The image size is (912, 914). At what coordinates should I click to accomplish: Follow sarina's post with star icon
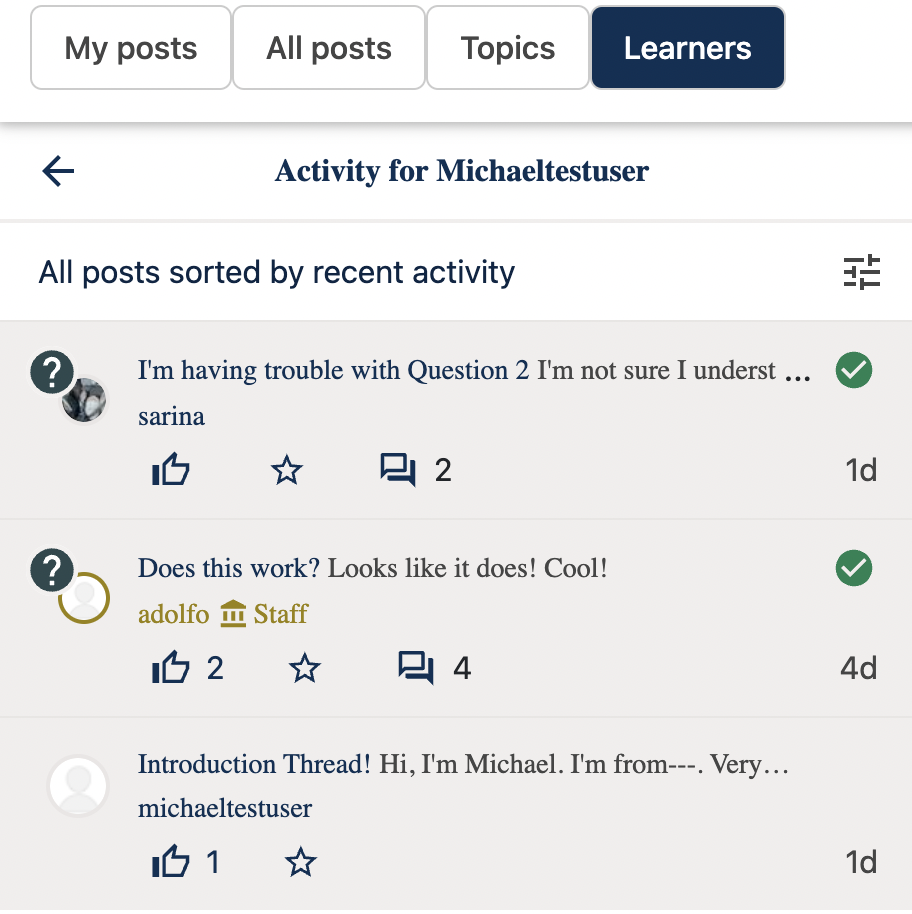coord(287,469)
